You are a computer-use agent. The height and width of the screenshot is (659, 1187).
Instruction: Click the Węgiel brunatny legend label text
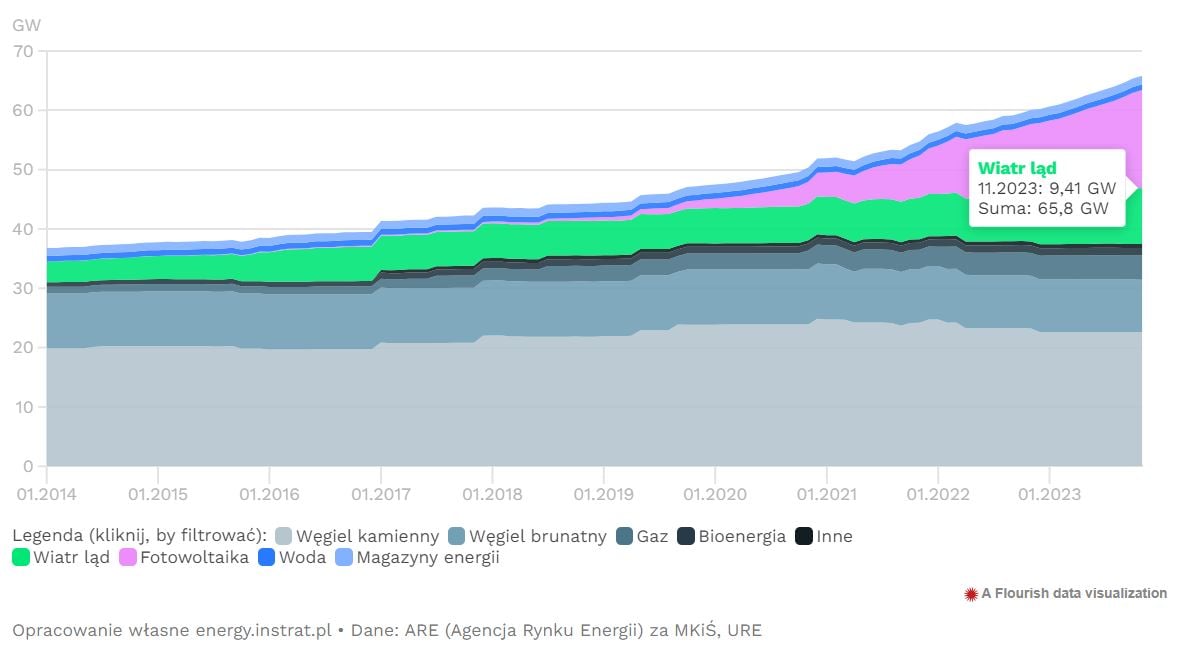point(537,536)
